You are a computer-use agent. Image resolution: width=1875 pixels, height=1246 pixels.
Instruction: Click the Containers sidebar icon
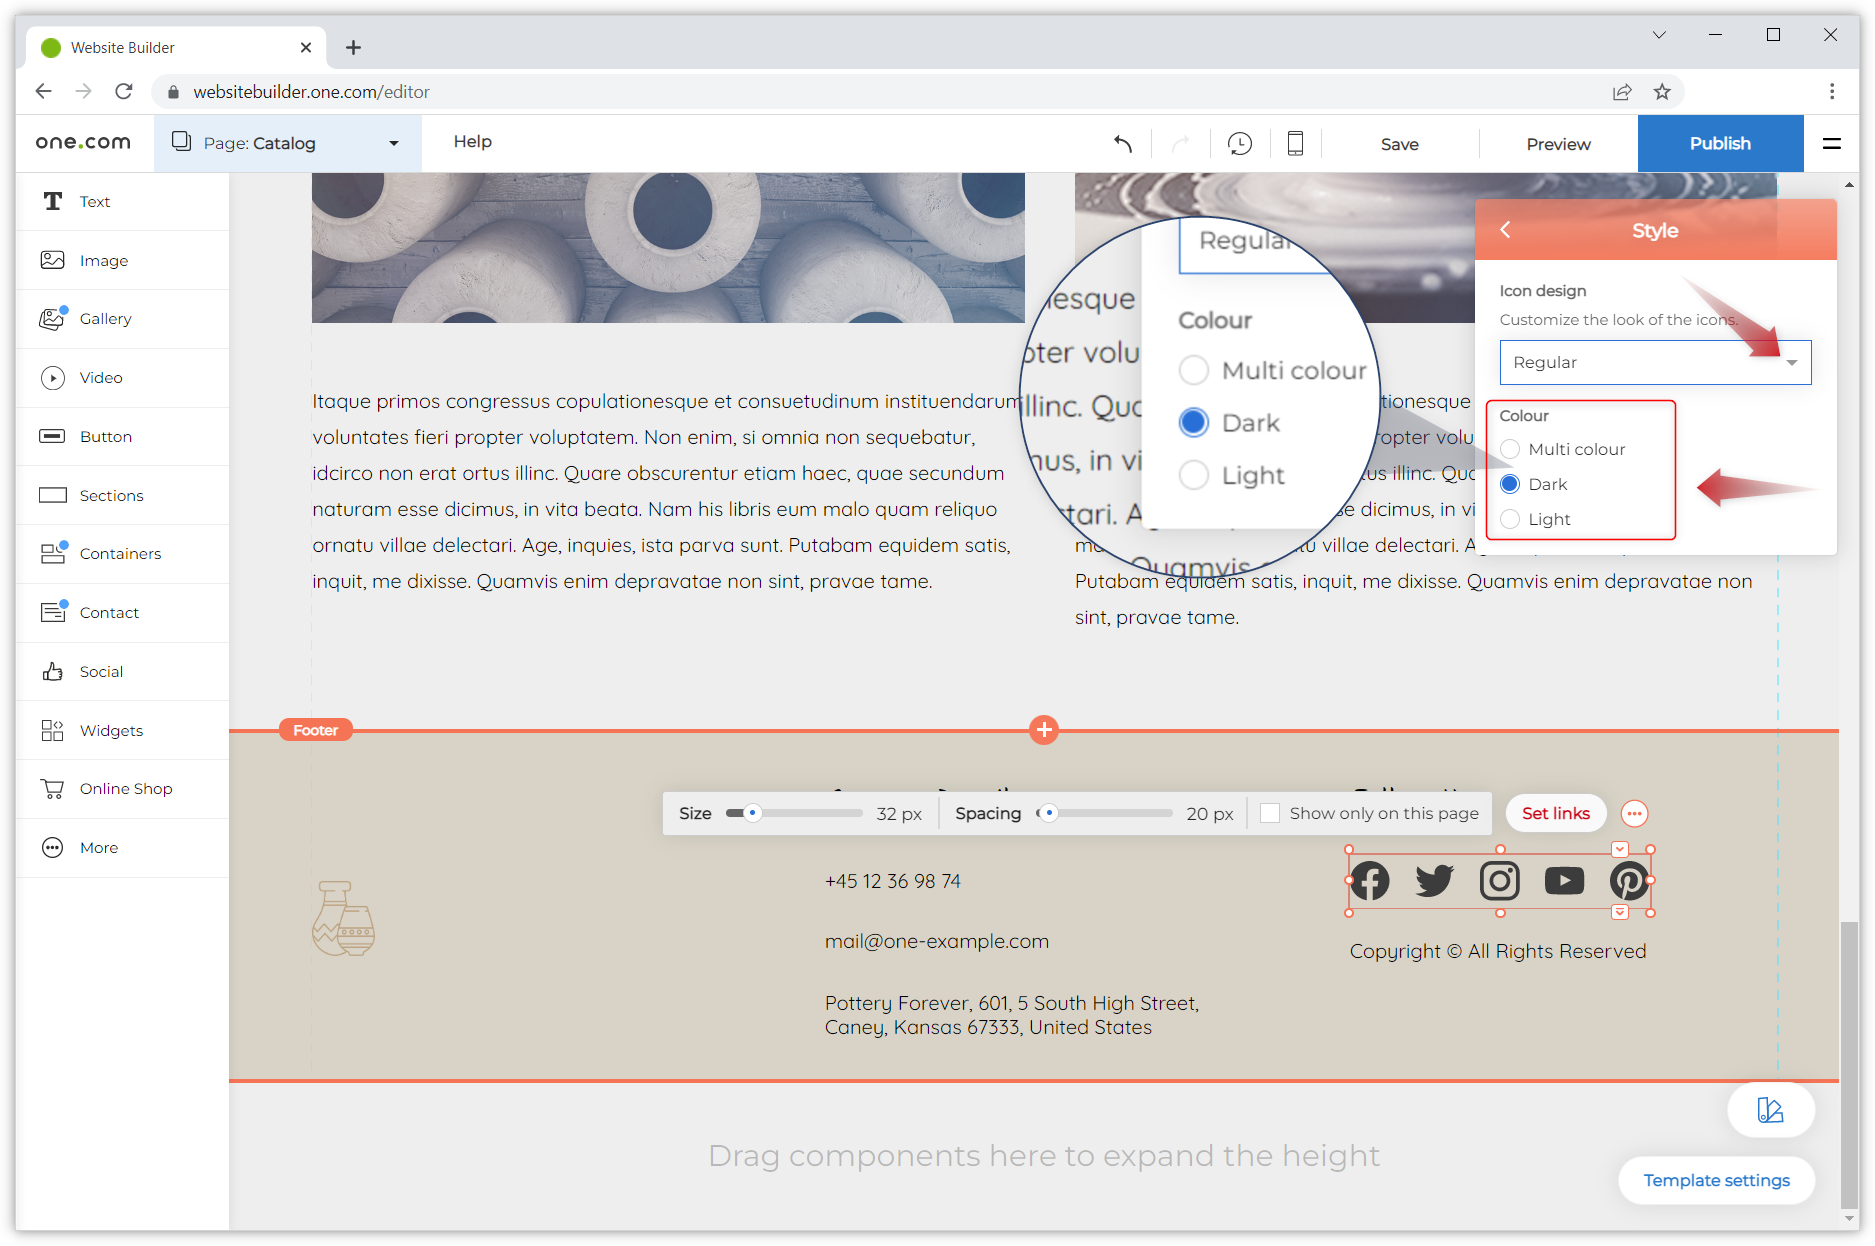120,553
